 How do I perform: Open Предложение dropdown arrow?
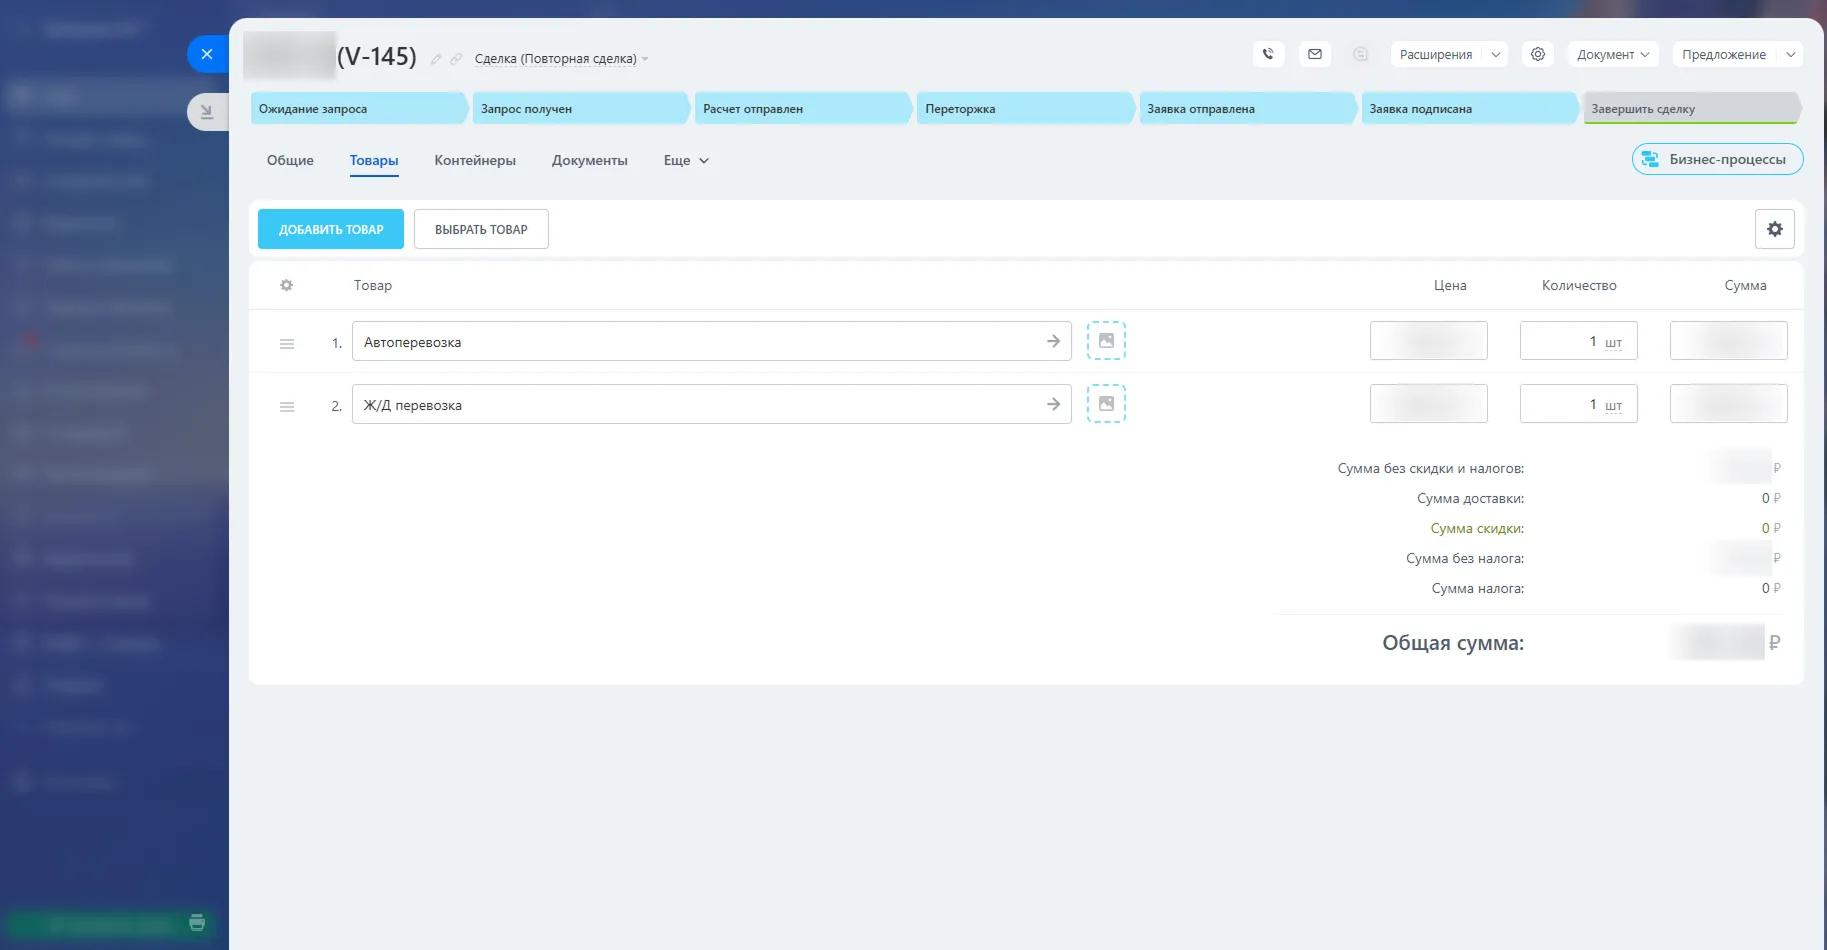[x=1790, y=54]
